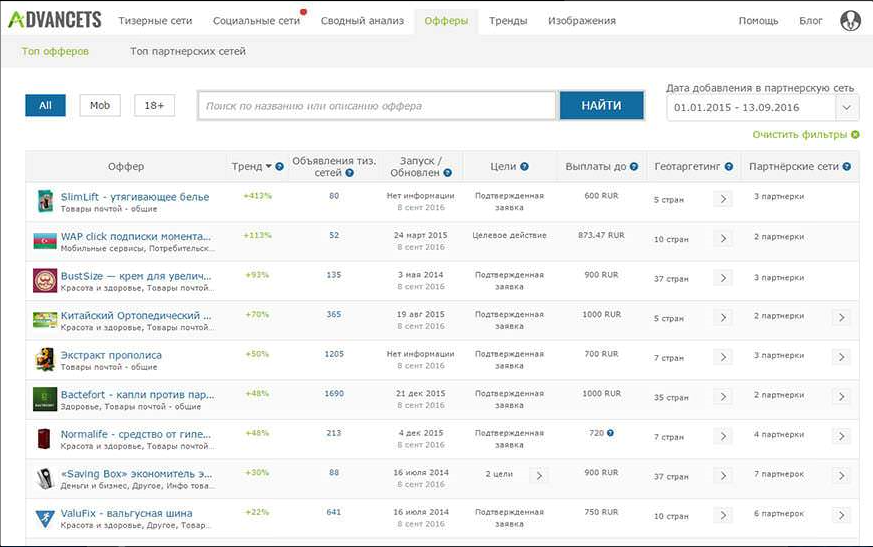
Task: Open SlimLift offer thumbnail
Action: 45,201
